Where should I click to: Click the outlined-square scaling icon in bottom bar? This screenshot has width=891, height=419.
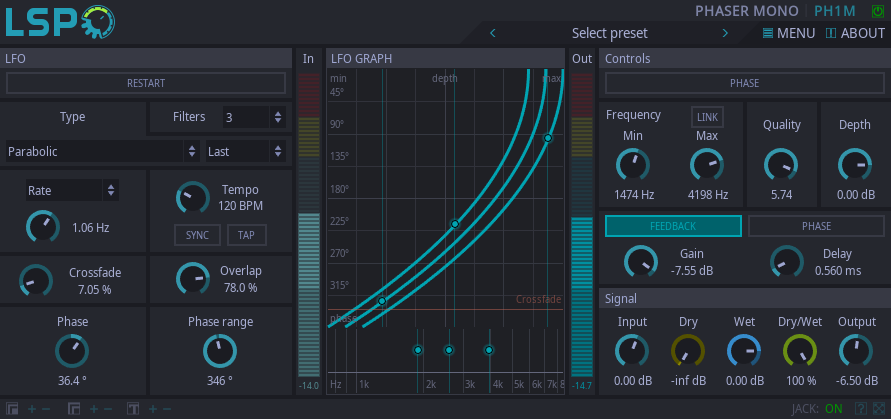click(74, 409)
